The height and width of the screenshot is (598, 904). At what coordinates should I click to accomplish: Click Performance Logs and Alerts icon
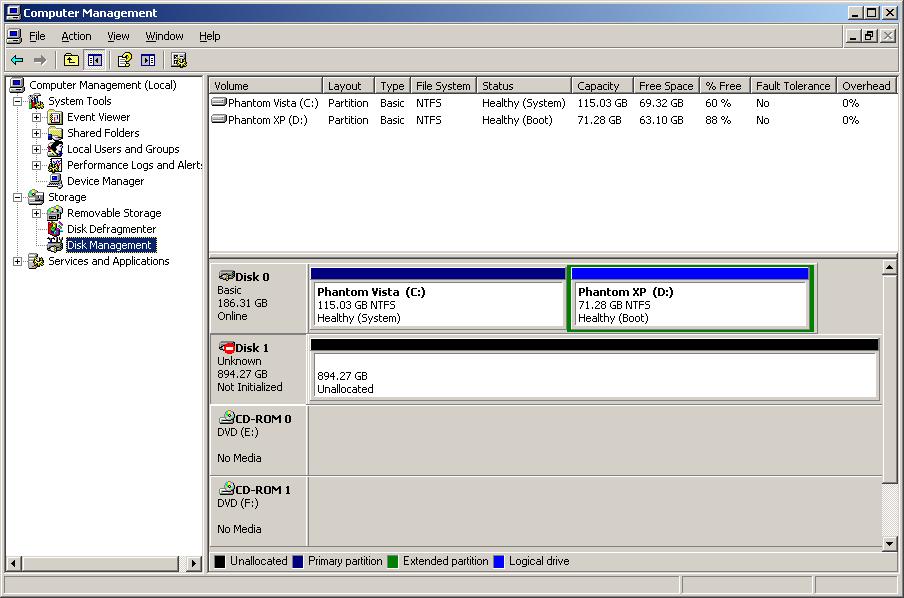click(55, 165)
